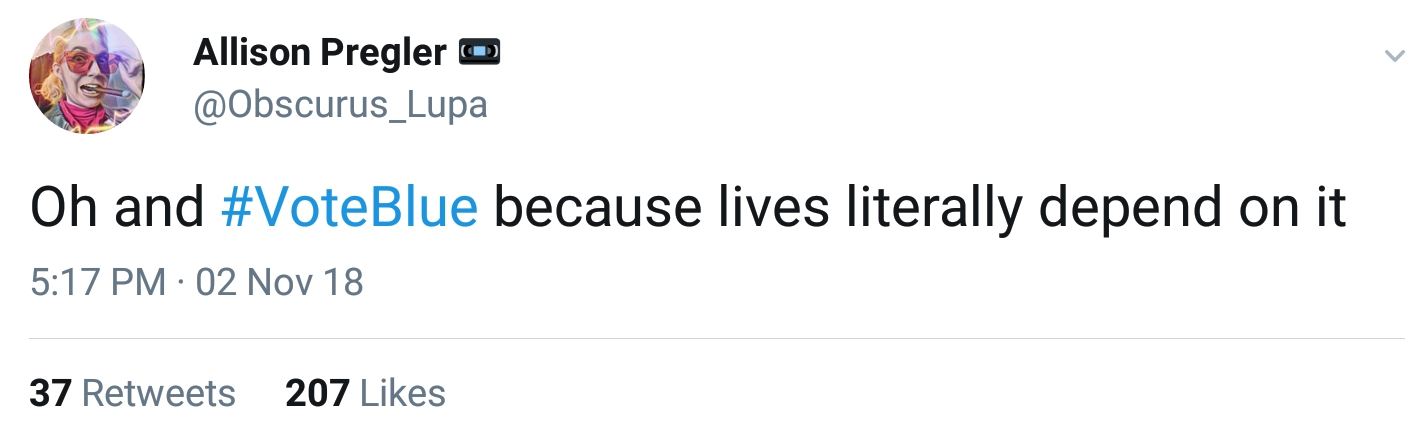The width and height of the screenshot is (1425, 424).
Task: Select the date 02 Nov 18
Action: tap(279, 283)
